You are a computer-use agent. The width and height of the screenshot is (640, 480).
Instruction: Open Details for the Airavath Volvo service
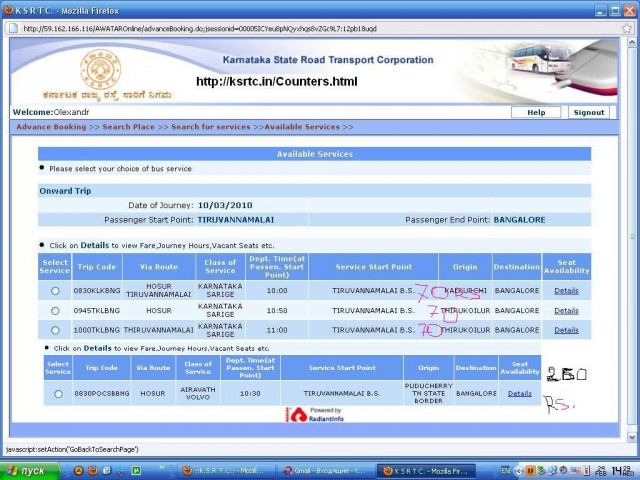point(519,394)
